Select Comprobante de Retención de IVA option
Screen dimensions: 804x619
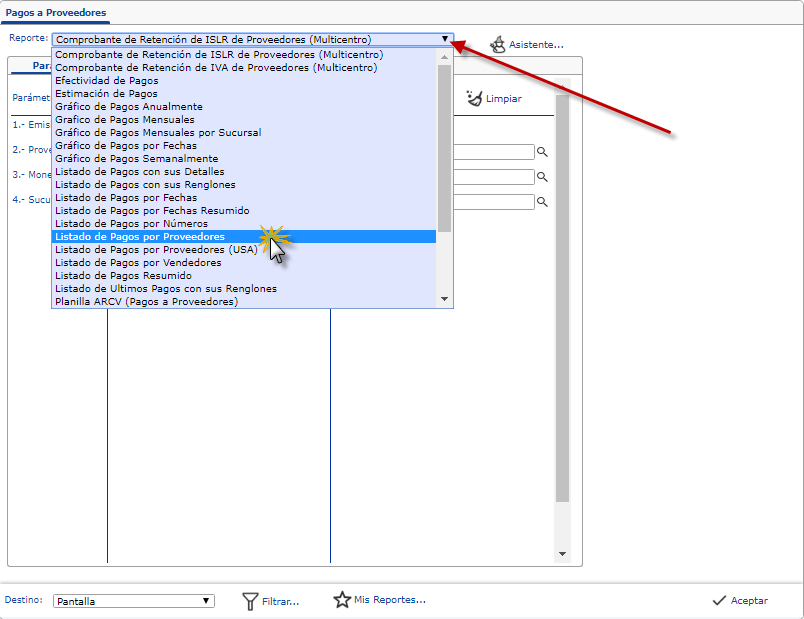tap(245, 68)
